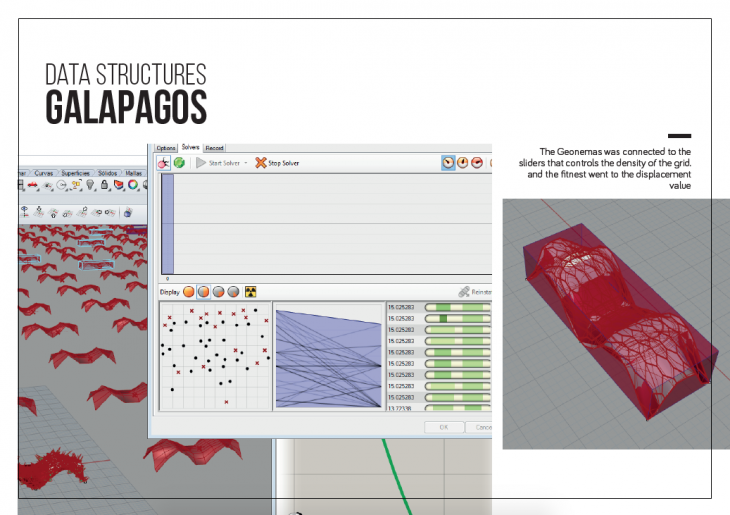Click the Reinstate chain icon
This screenshot has width=730, height=515.
464,292
